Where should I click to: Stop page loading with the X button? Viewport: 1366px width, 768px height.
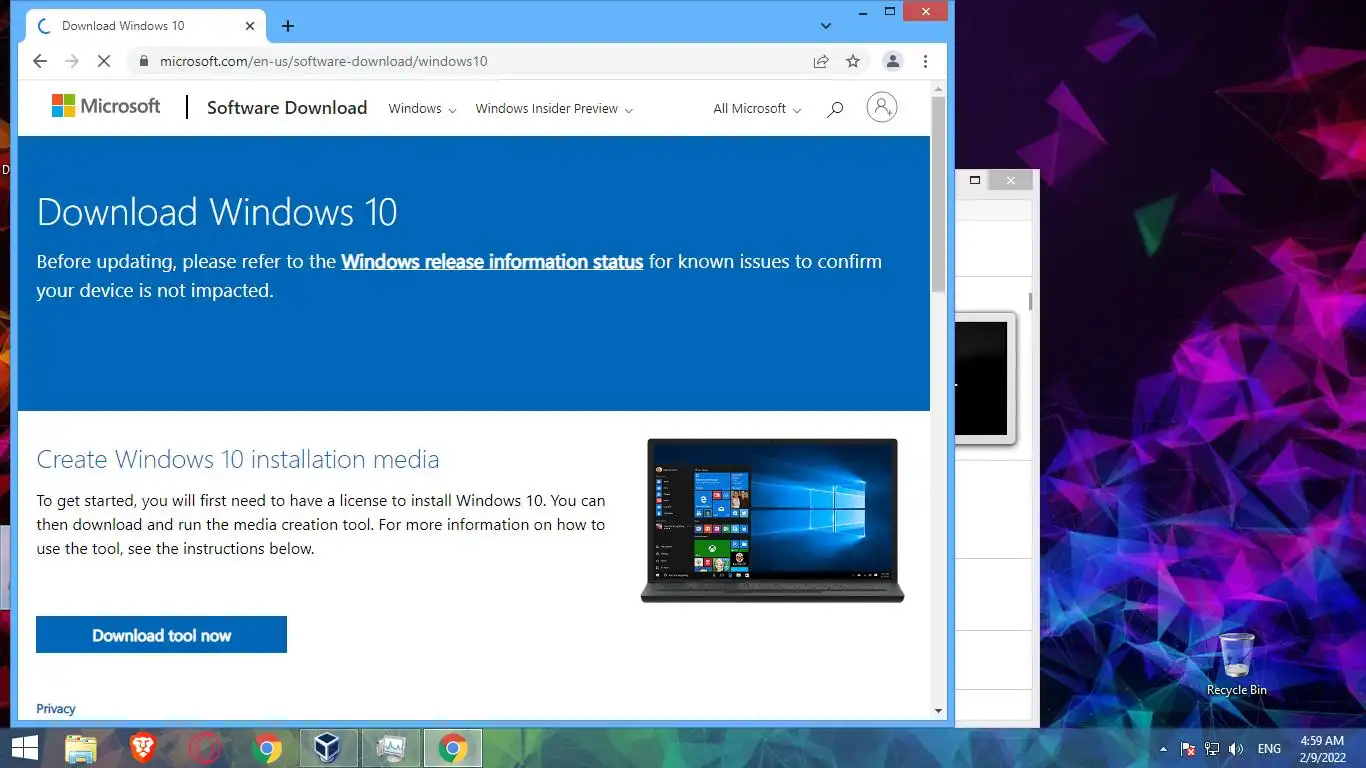[x=103, y=61]
